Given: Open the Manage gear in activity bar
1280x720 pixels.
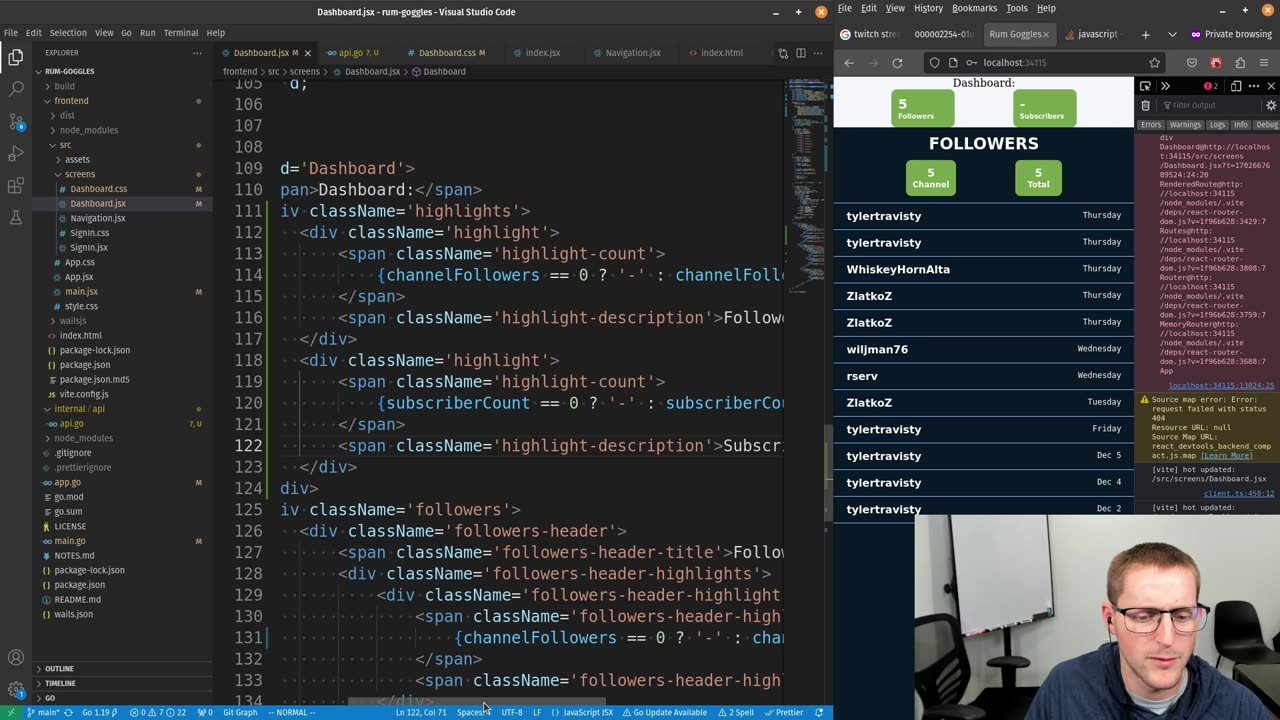Looking at the screenshot, I should click(16, 690).
